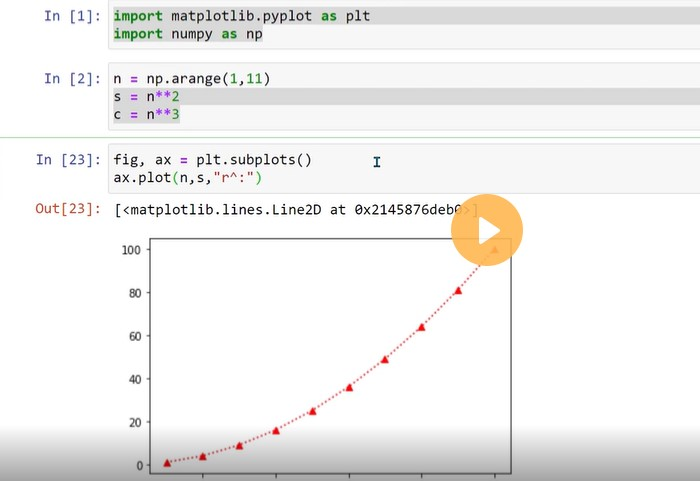
Task: Click the red triangle marker at value 64
Action: point(421,327)
